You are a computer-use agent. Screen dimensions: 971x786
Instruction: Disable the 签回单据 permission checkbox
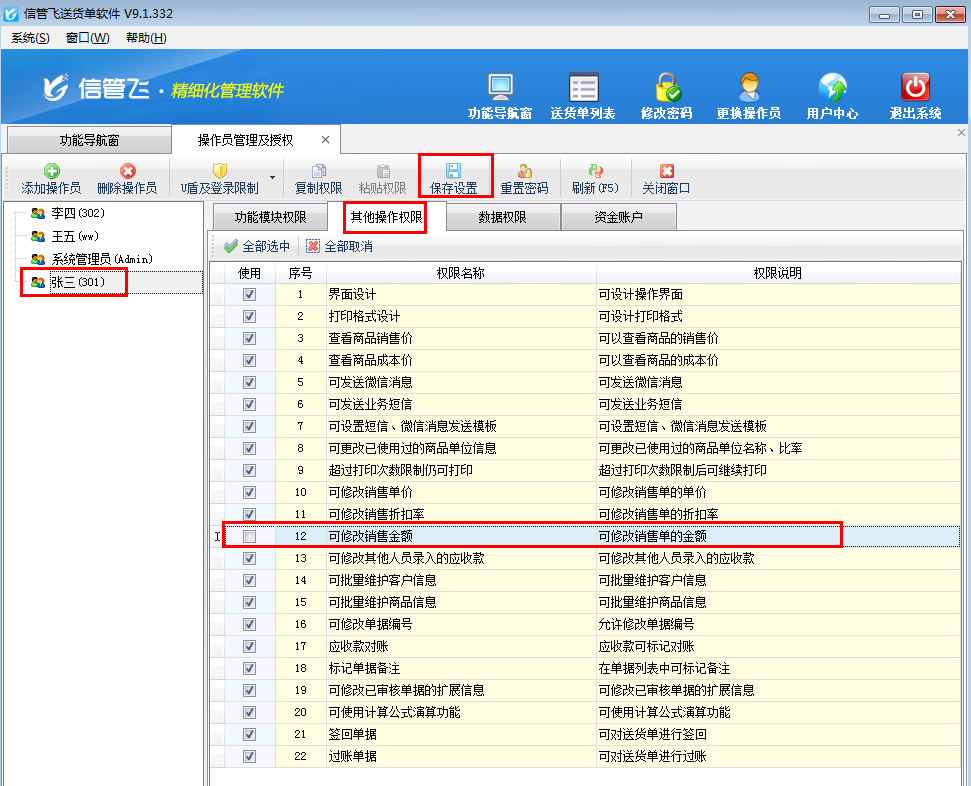[248, 734]
